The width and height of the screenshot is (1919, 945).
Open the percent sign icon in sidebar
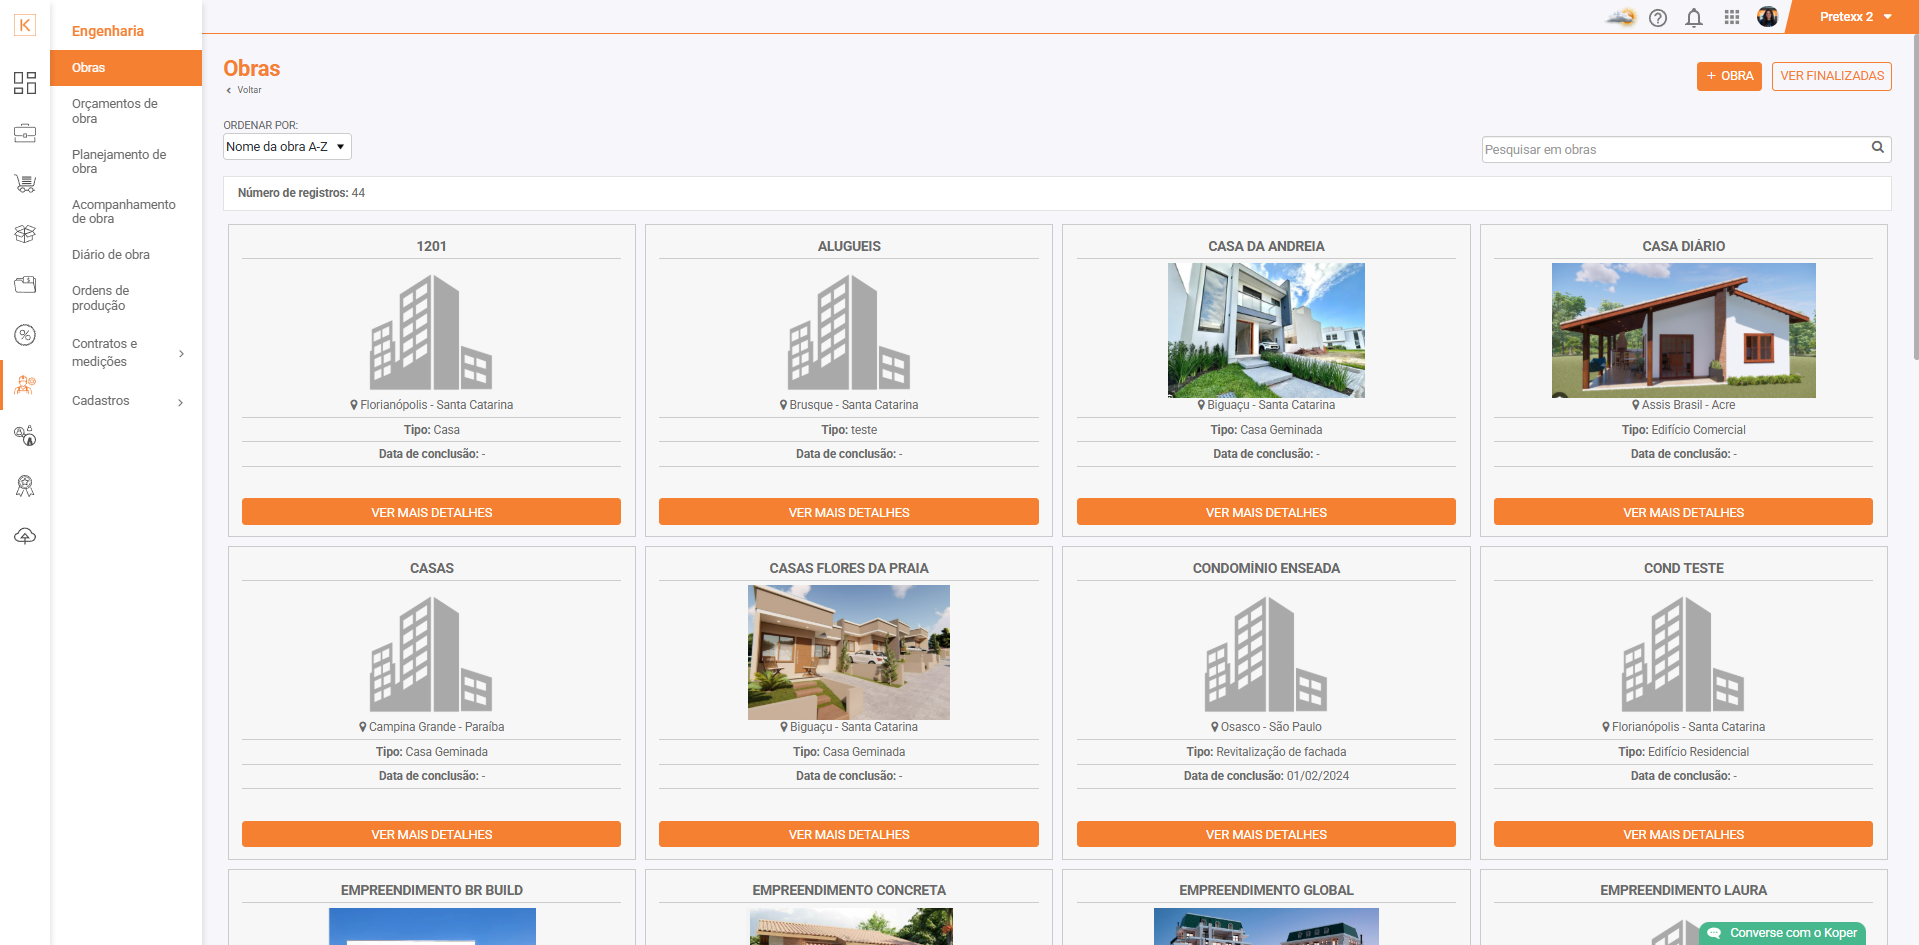[x=25, y=335]
